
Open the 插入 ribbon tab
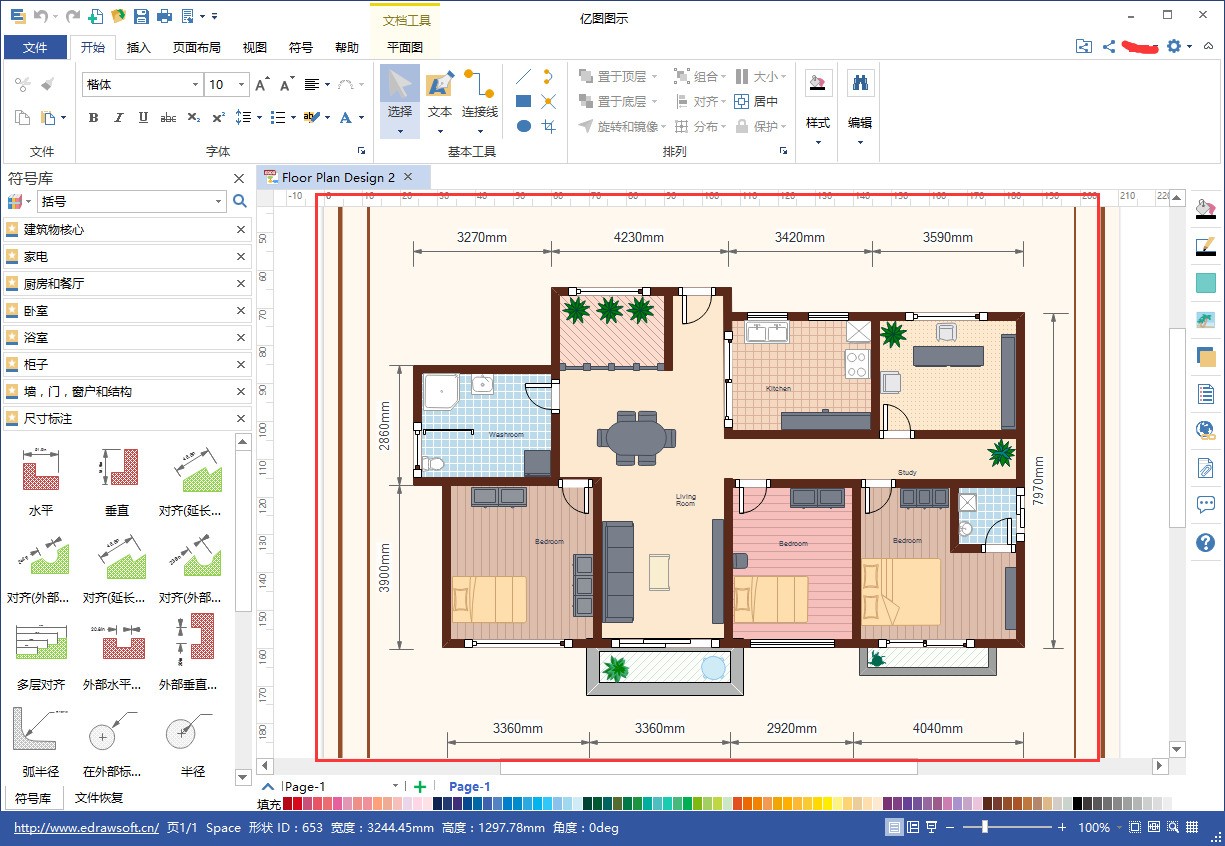pyautogui.click(x=139, y=47)
